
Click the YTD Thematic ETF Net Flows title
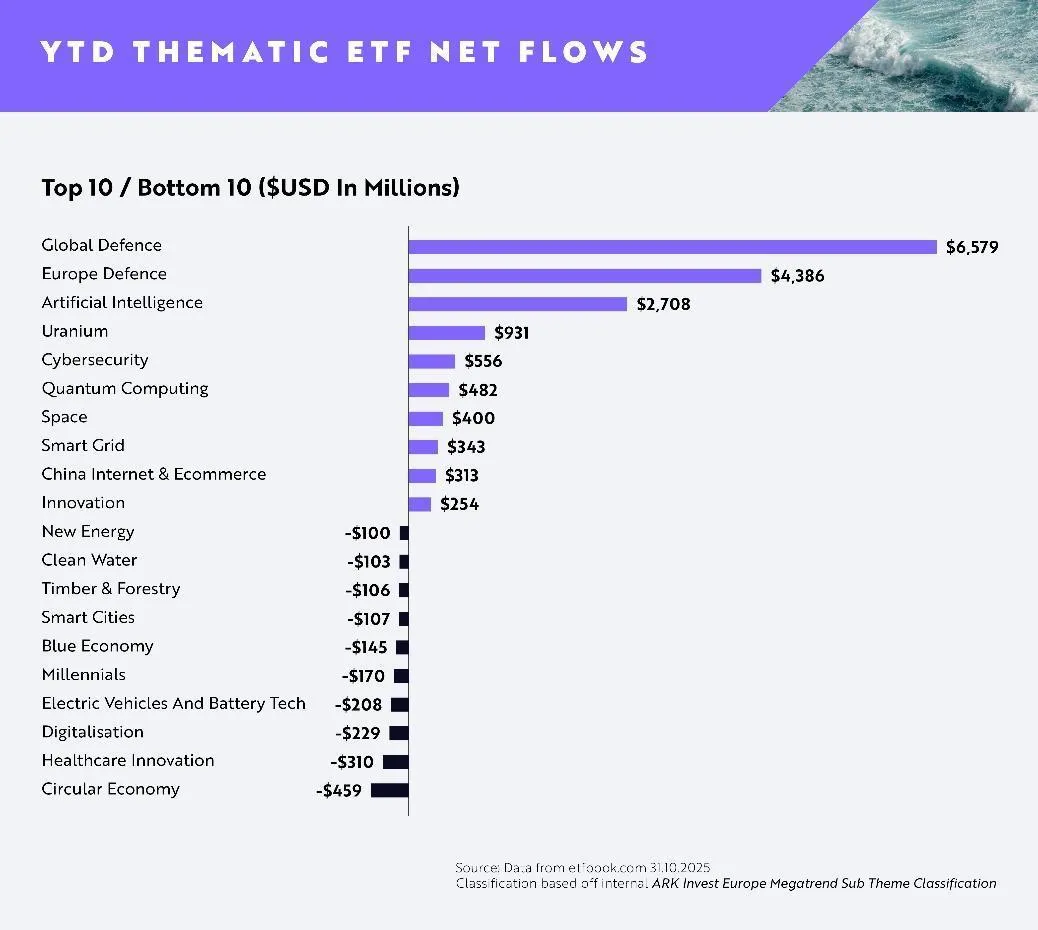(344, 52)
